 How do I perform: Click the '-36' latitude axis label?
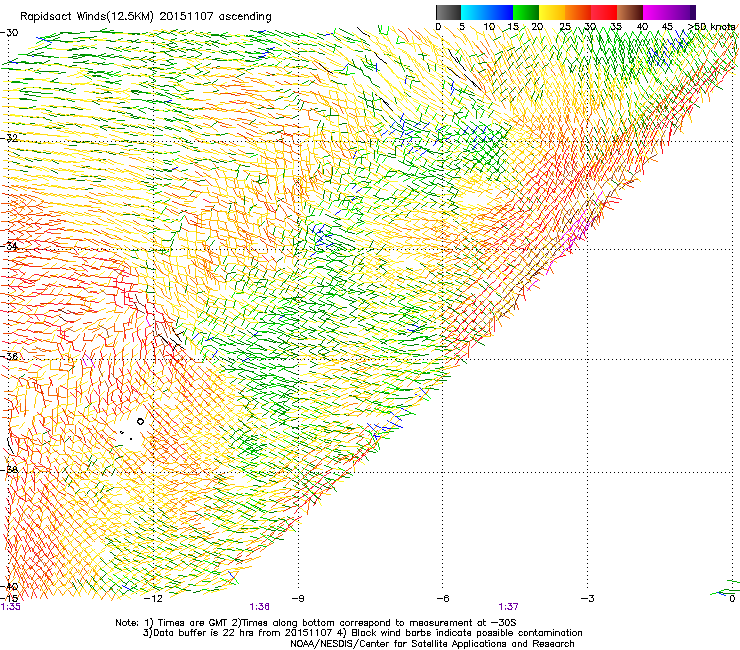9,356
